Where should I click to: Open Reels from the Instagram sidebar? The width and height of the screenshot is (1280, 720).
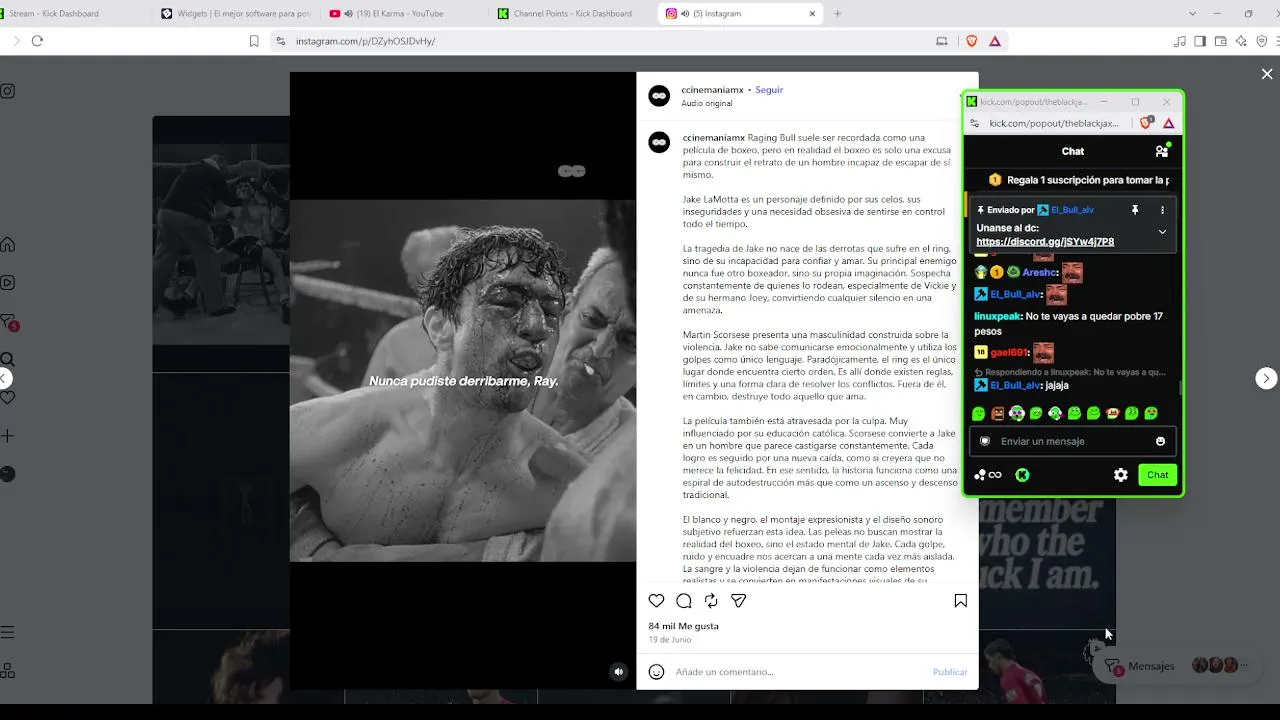7,283
